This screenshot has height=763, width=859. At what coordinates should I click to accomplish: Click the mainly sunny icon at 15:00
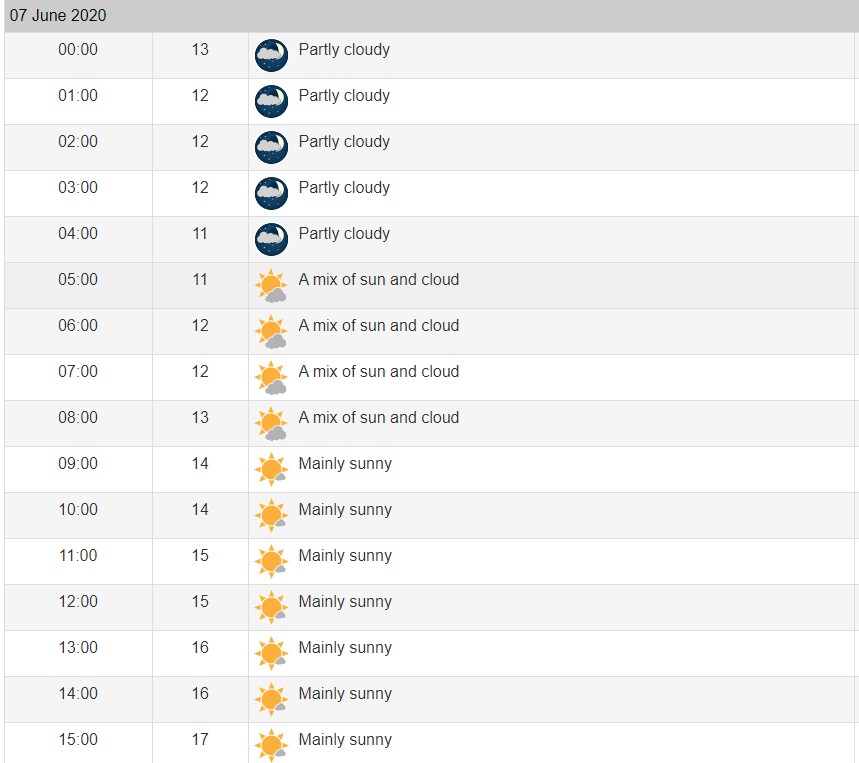271,745
